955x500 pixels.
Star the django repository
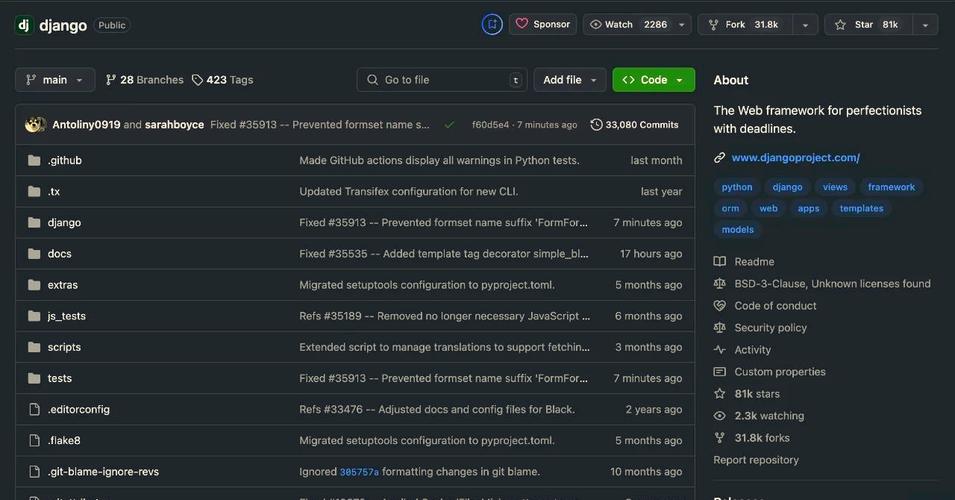(869, 24)
